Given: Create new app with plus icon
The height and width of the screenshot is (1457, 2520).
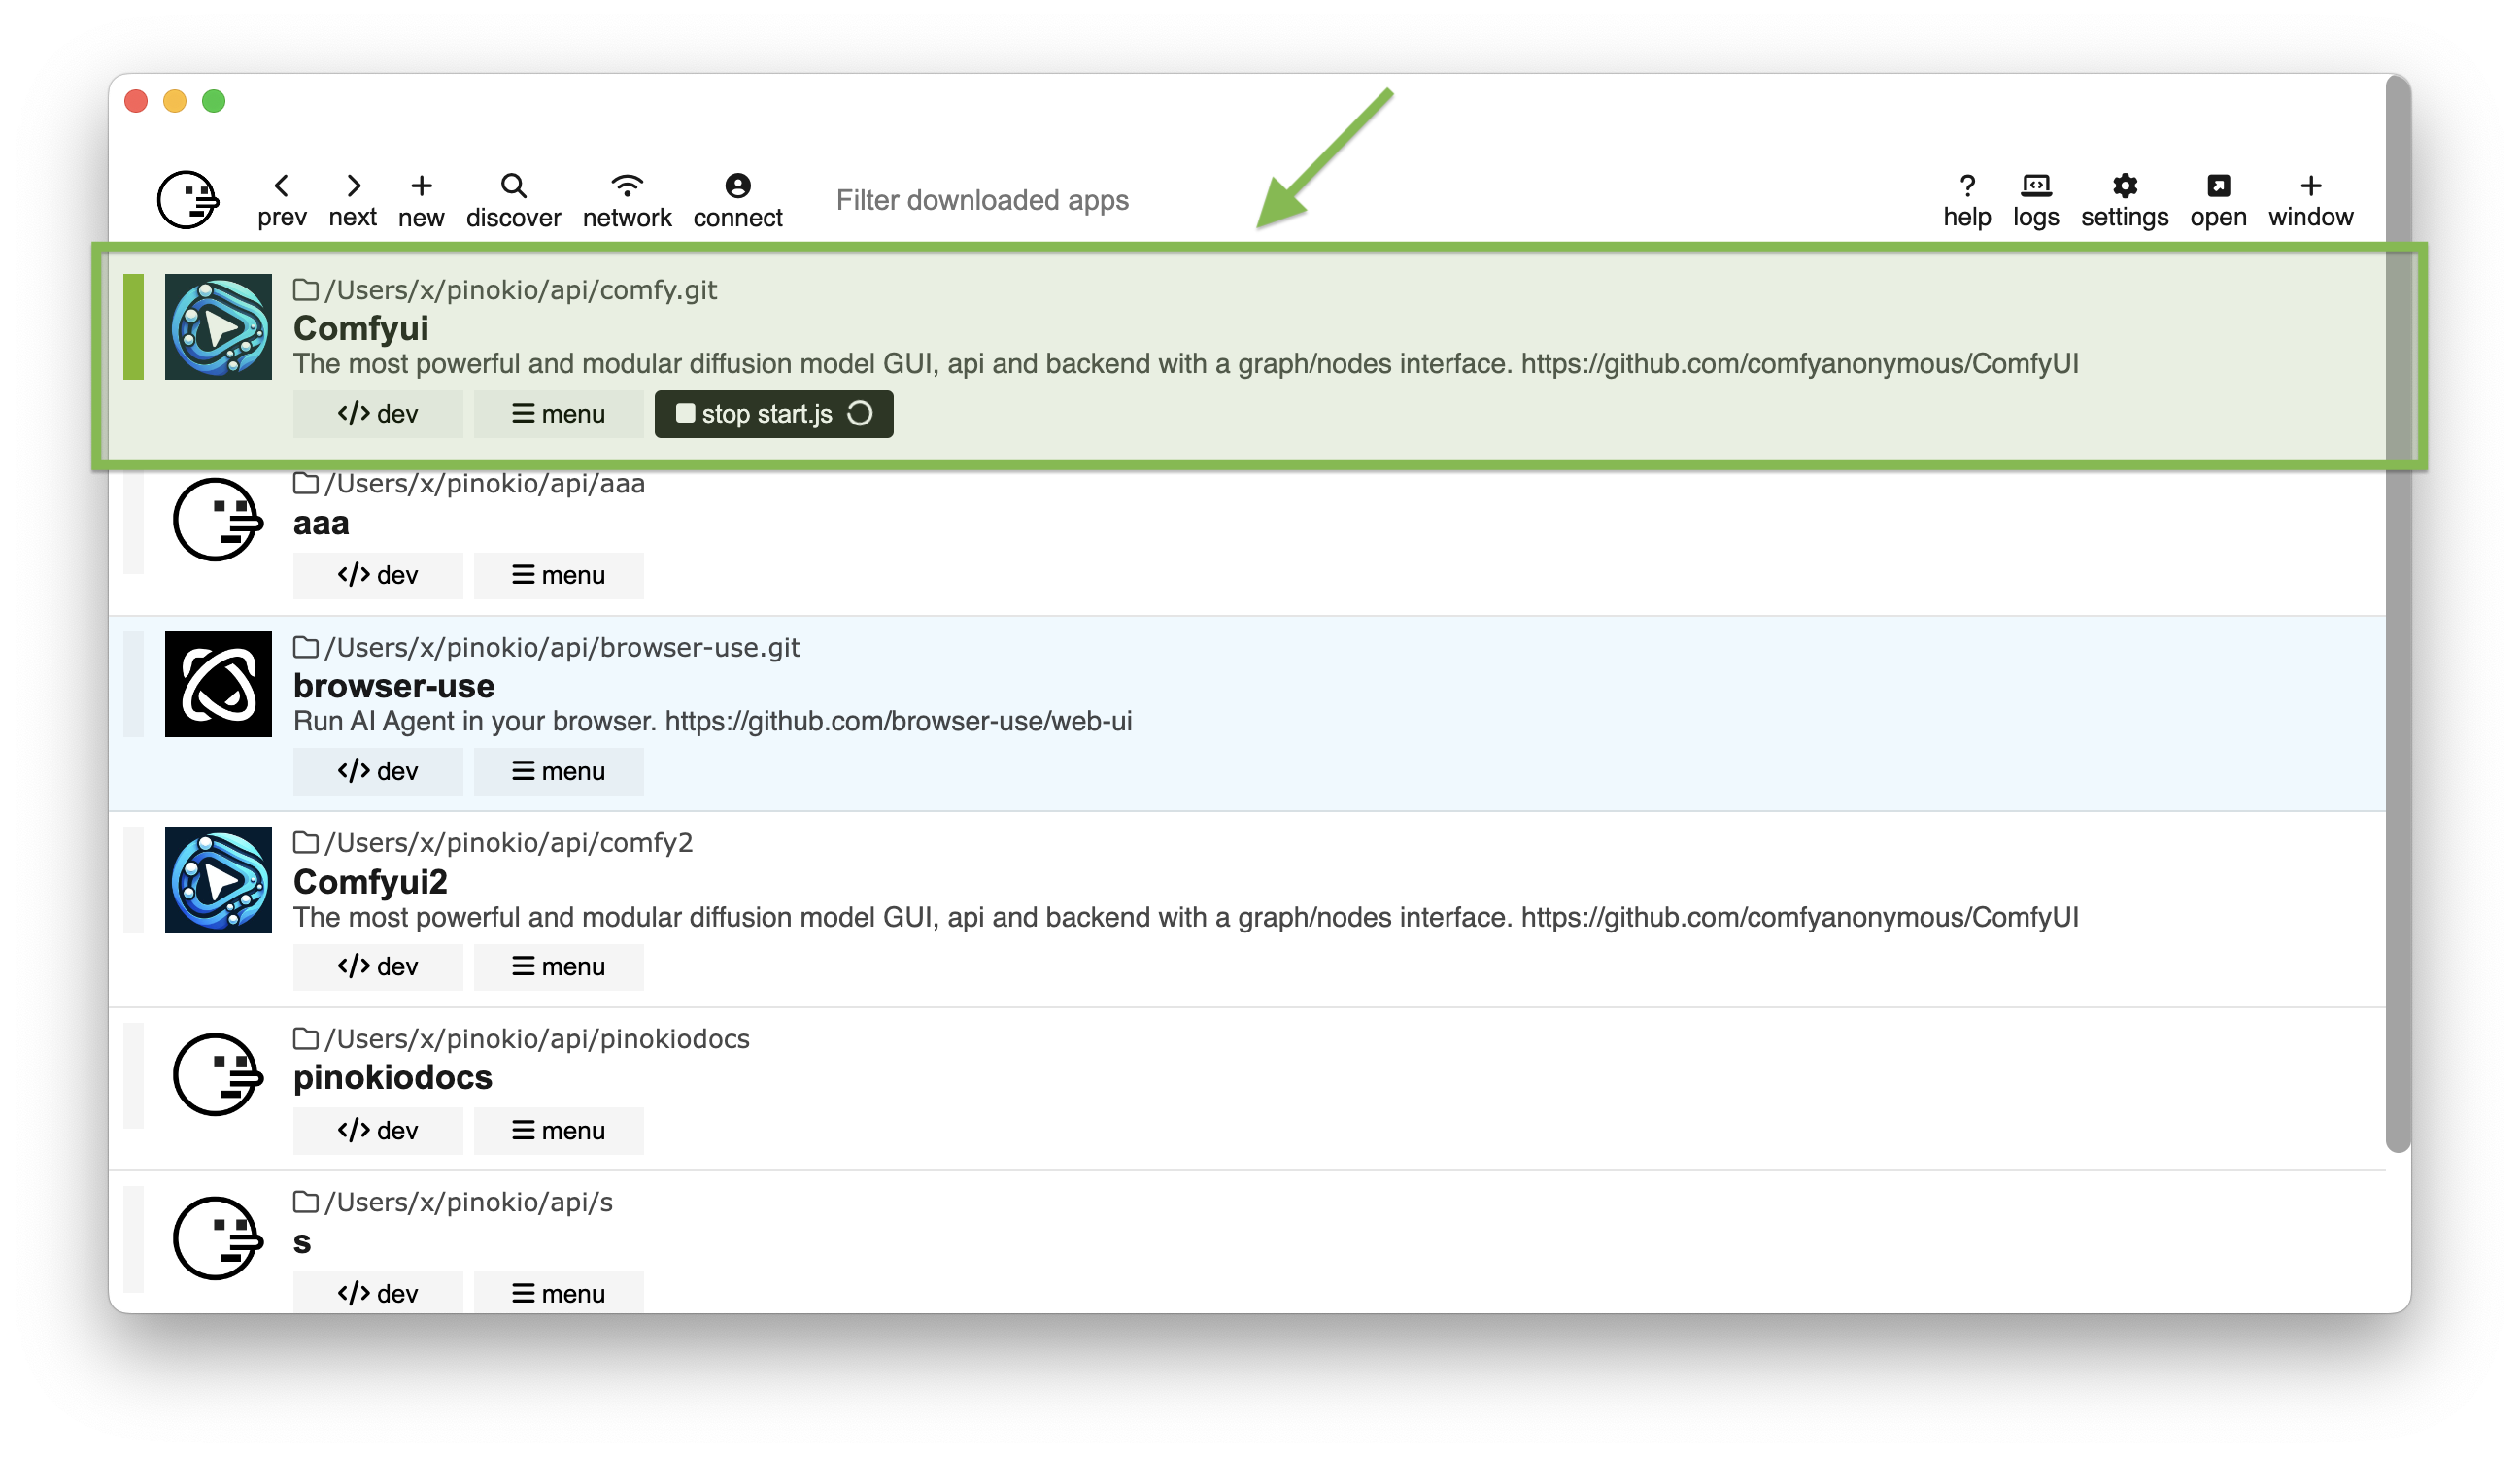Looking at the screenshot, I should click(421, 199).
